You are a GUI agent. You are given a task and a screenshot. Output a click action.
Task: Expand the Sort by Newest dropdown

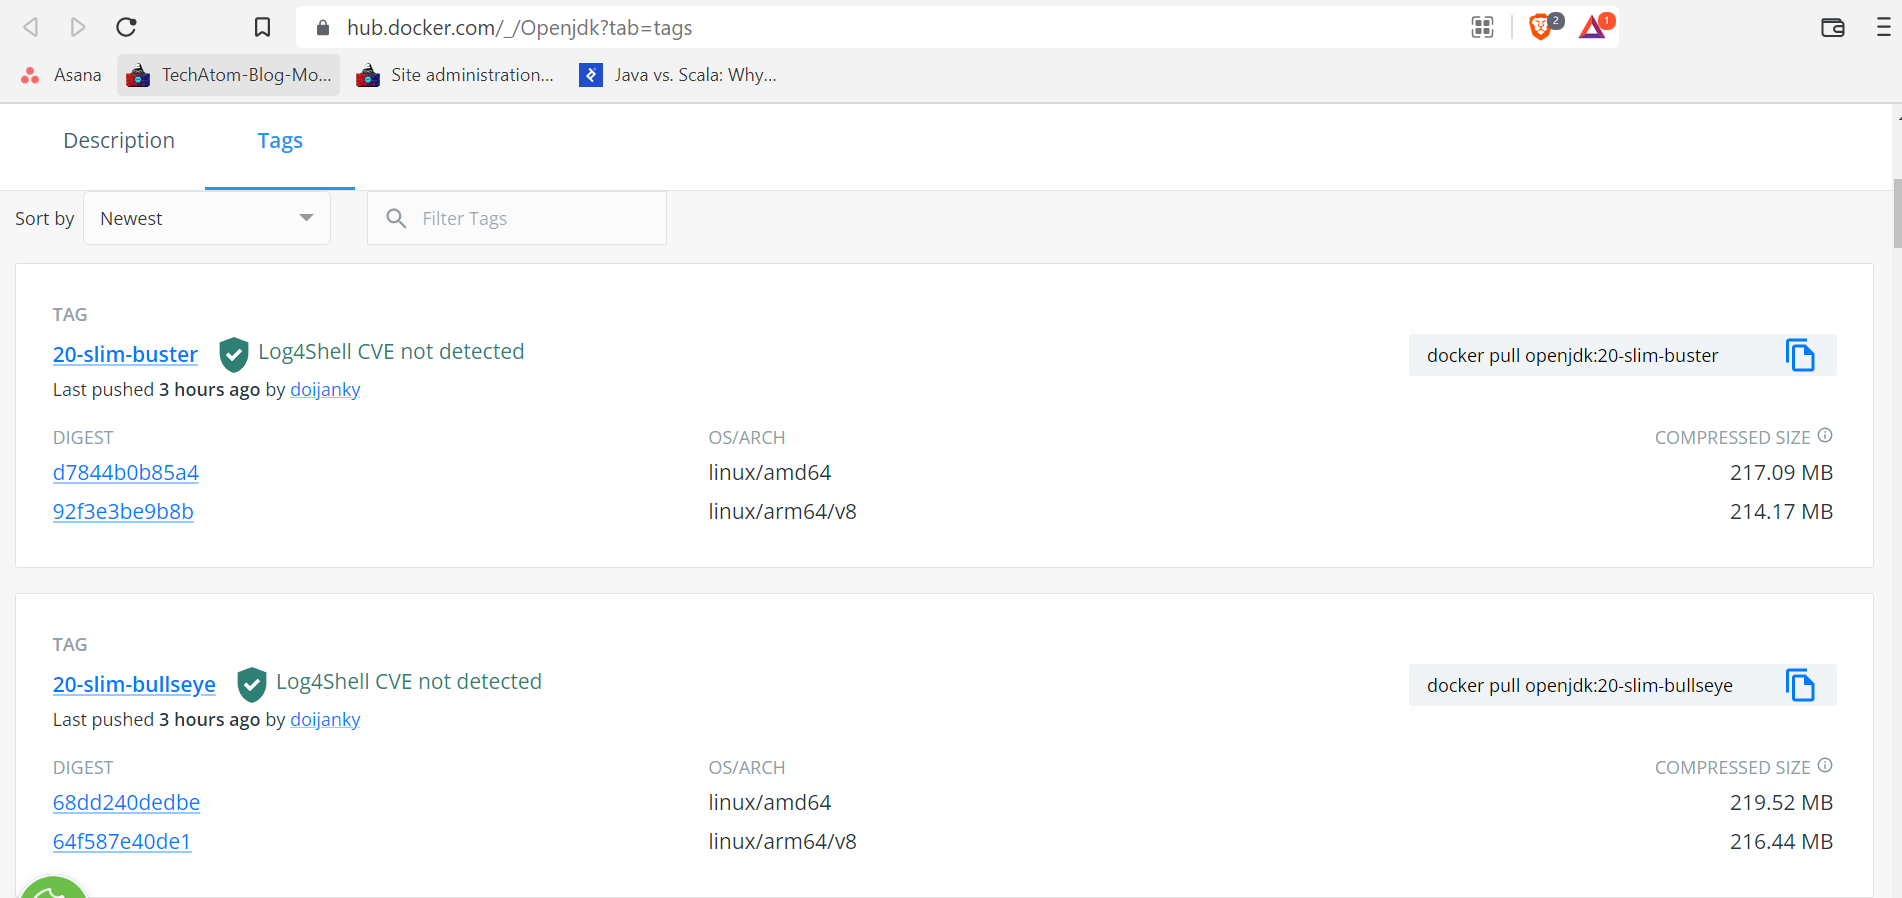click(x=207, y=218)
